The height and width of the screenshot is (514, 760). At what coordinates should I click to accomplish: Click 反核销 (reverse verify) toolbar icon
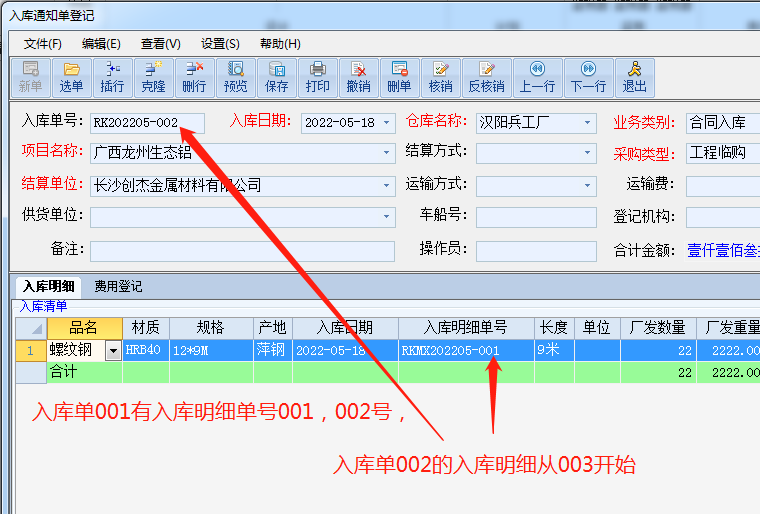[487, 78]
